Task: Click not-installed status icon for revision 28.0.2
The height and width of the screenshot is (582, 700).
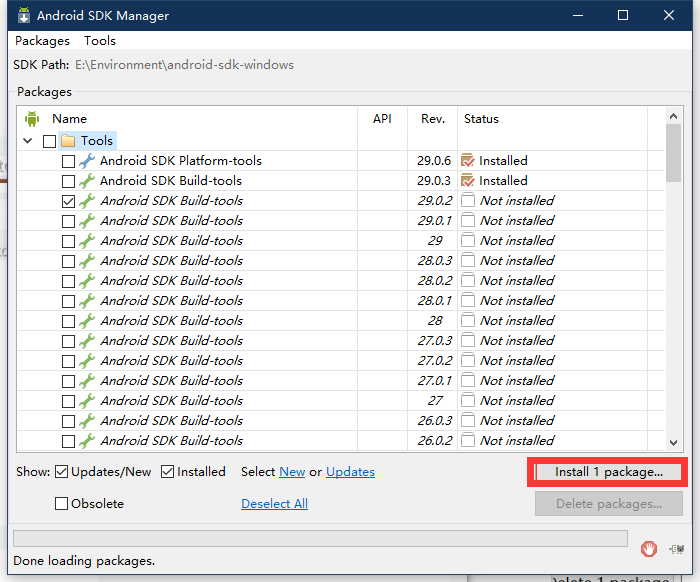Action: [x=467, y=280]
